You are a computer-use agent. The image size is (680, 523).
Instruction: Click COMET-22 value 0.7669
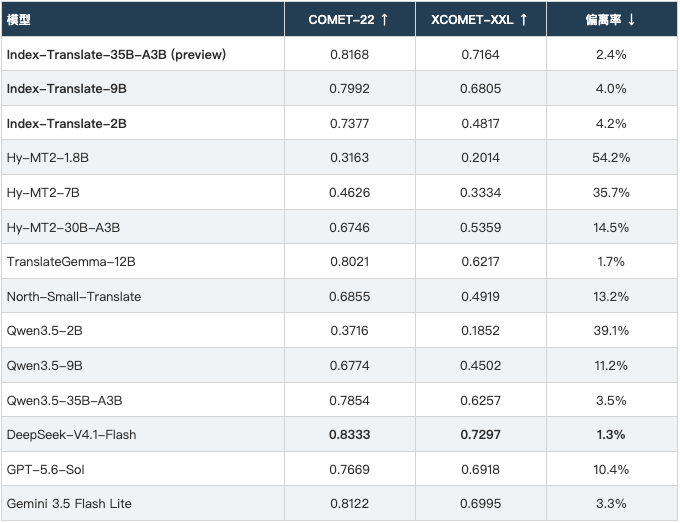[350, 470]
